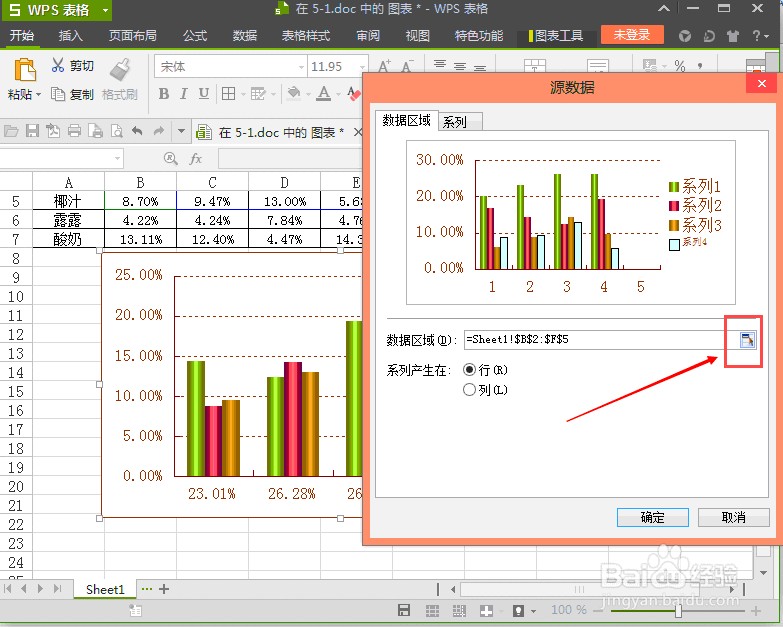Open the 插入 ribbon tab
This screenshot has width=783, height=627.
(x=70, y=35)
